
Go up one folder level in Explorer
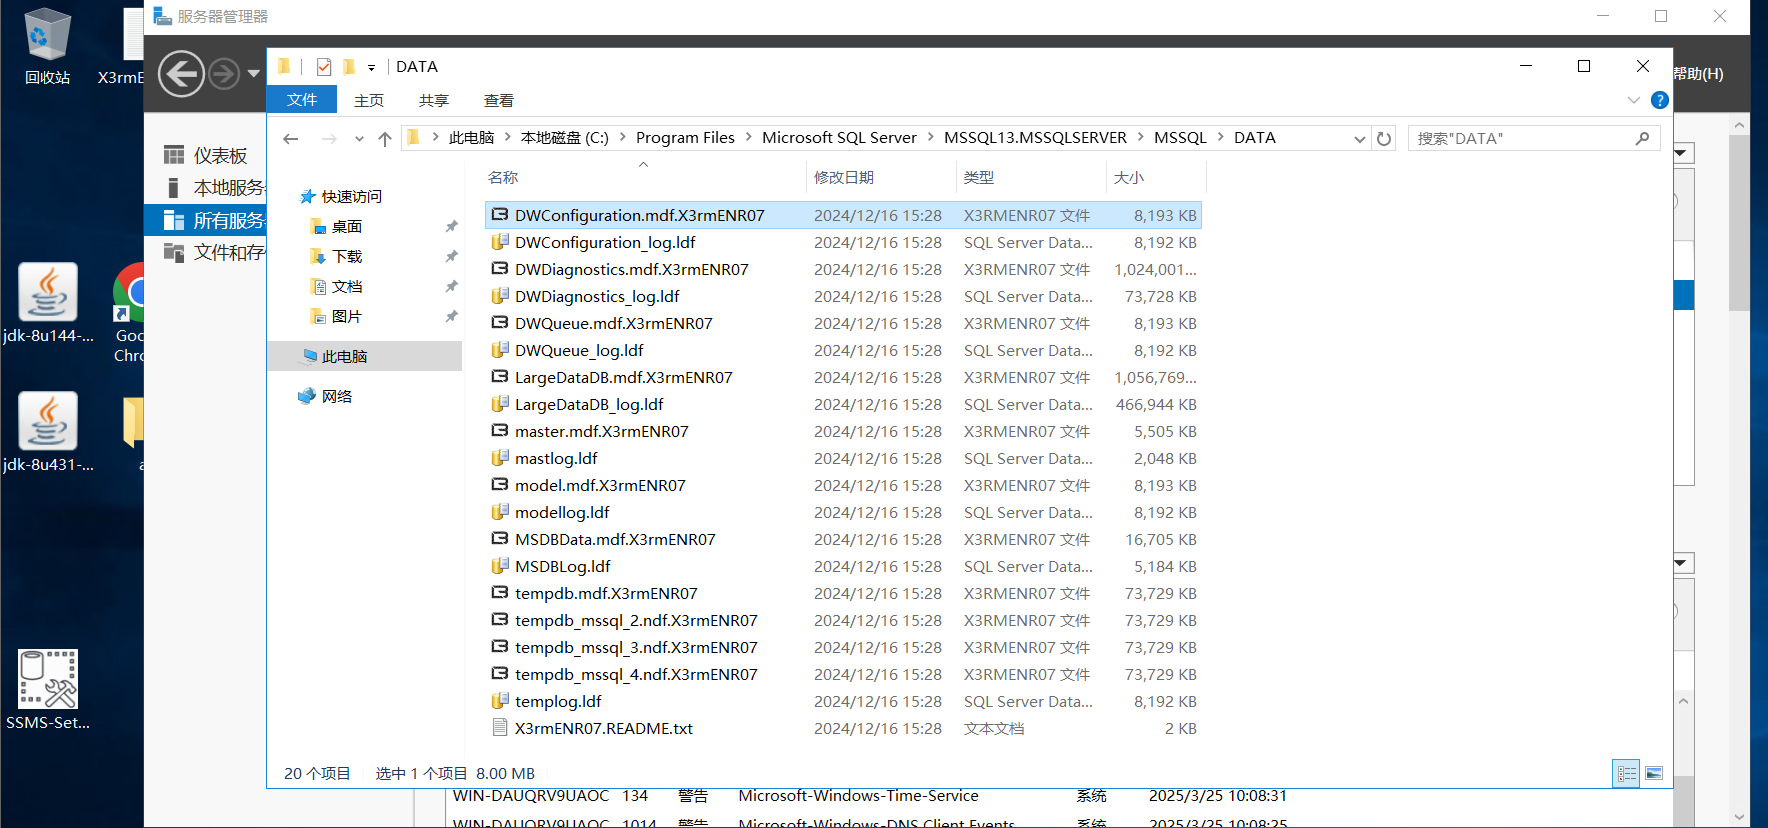point(385,139)
